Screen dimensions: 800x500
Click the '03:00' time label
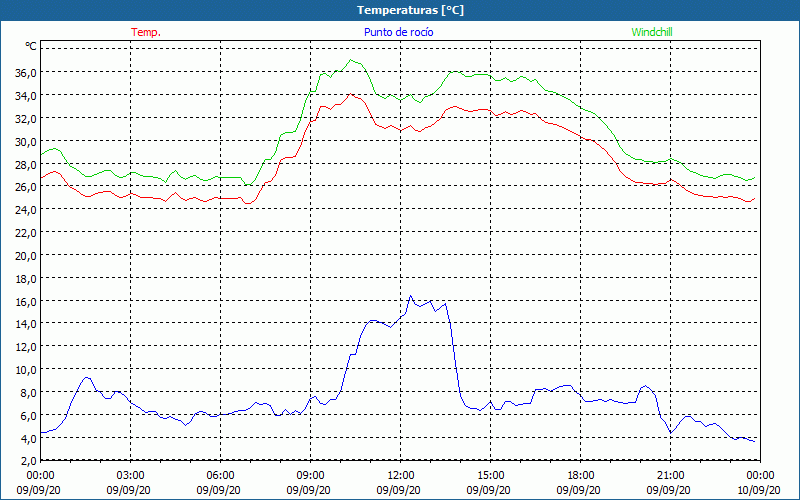131,476
